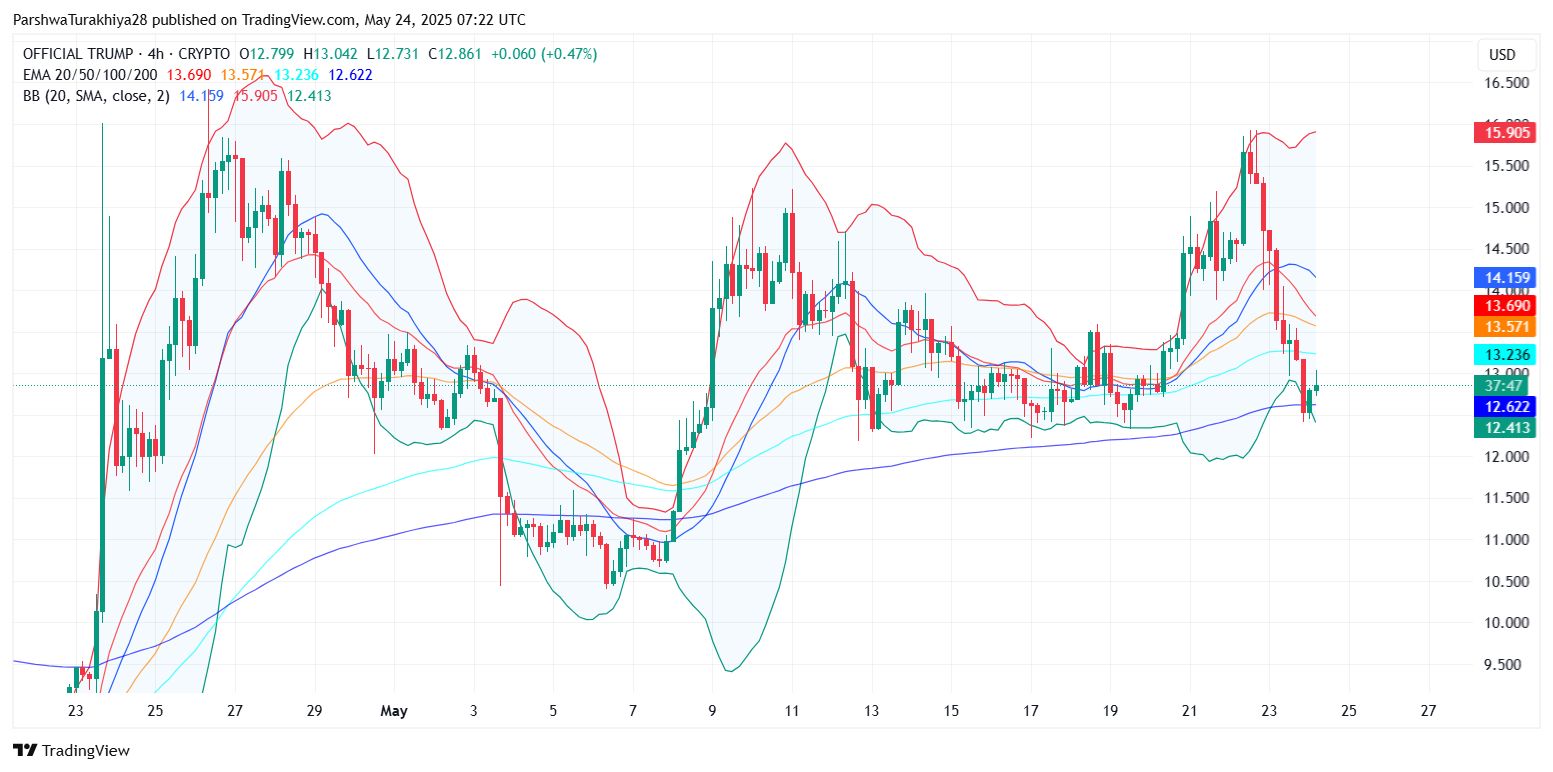Click the 9.500 price axis label
1553x772 pixels.
[x=1503, y=664]
